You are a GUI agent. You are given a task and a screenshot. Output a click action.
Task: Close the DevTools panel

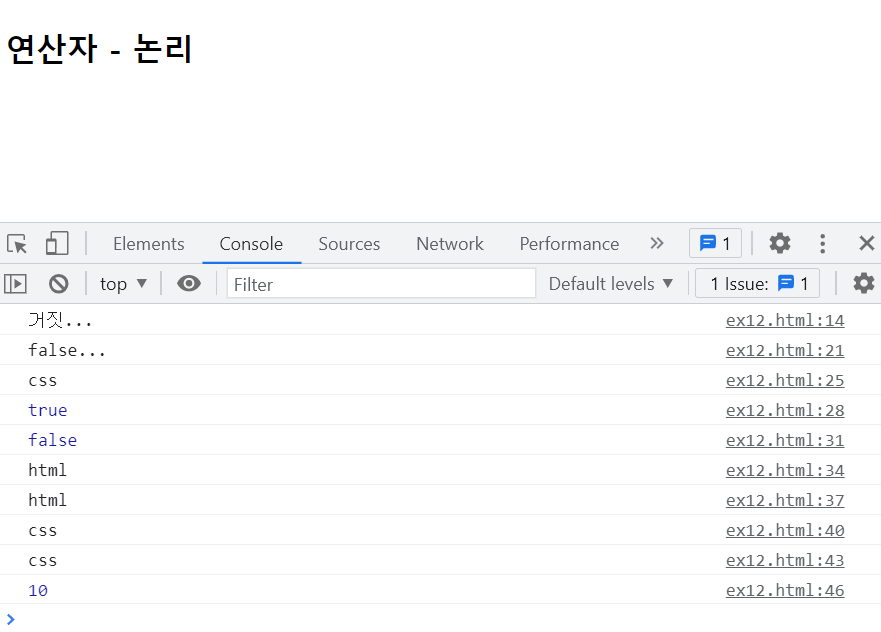pos(867,243)
